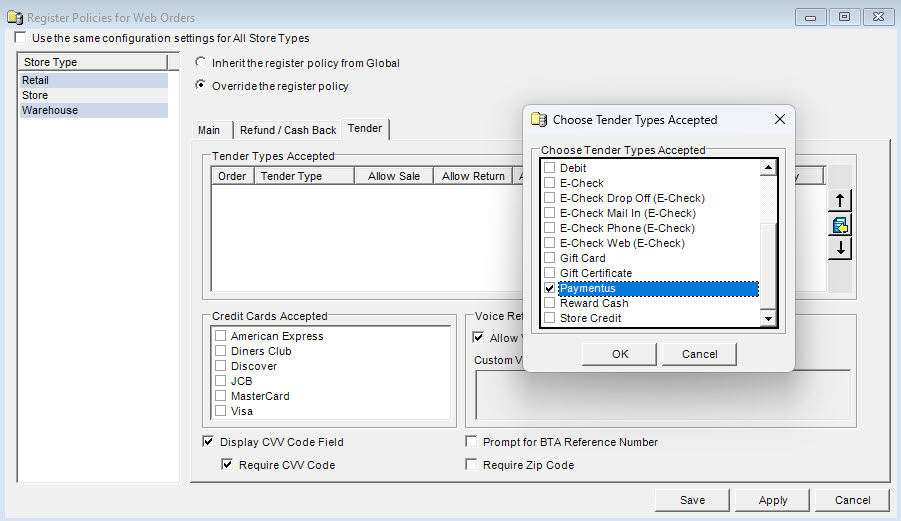Check MasterCard credit card
The width and height of the screenshot is (901, 521).
(x=220, y=395)
